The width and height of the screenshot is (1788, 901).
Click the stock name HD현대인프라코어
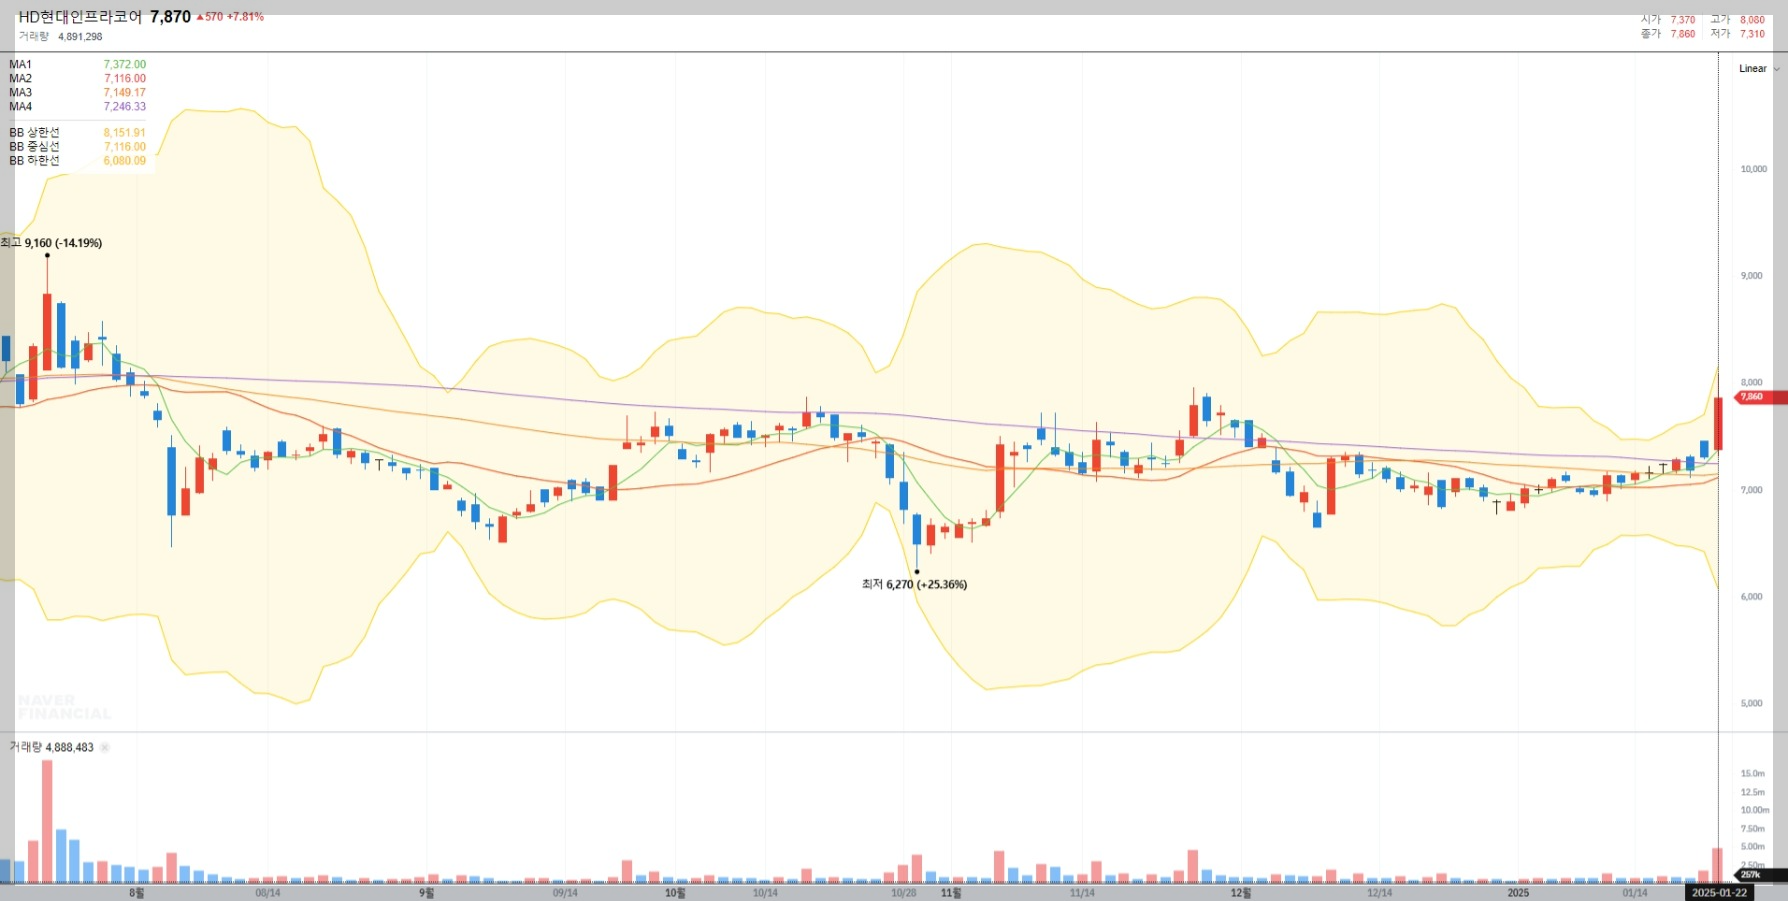[80, 17]
